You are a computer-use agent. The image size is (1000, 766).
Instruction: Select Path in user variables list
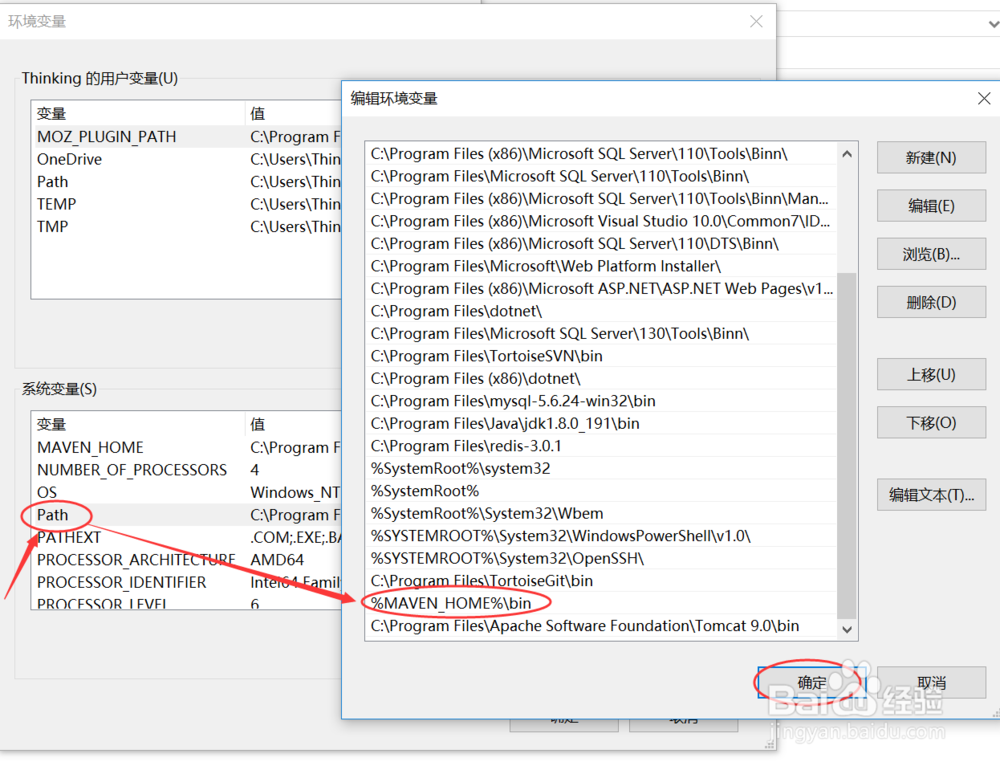tap(186, 182)
